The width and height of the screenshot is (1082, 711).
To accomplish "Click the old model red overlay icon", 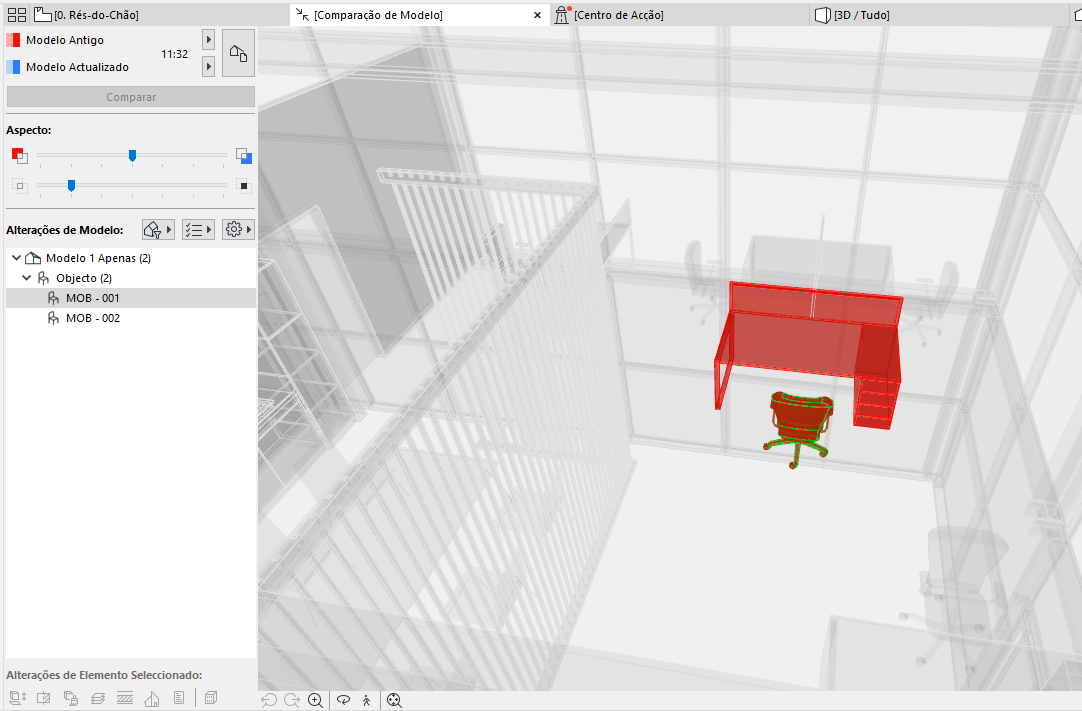I will tap(19, 156).
